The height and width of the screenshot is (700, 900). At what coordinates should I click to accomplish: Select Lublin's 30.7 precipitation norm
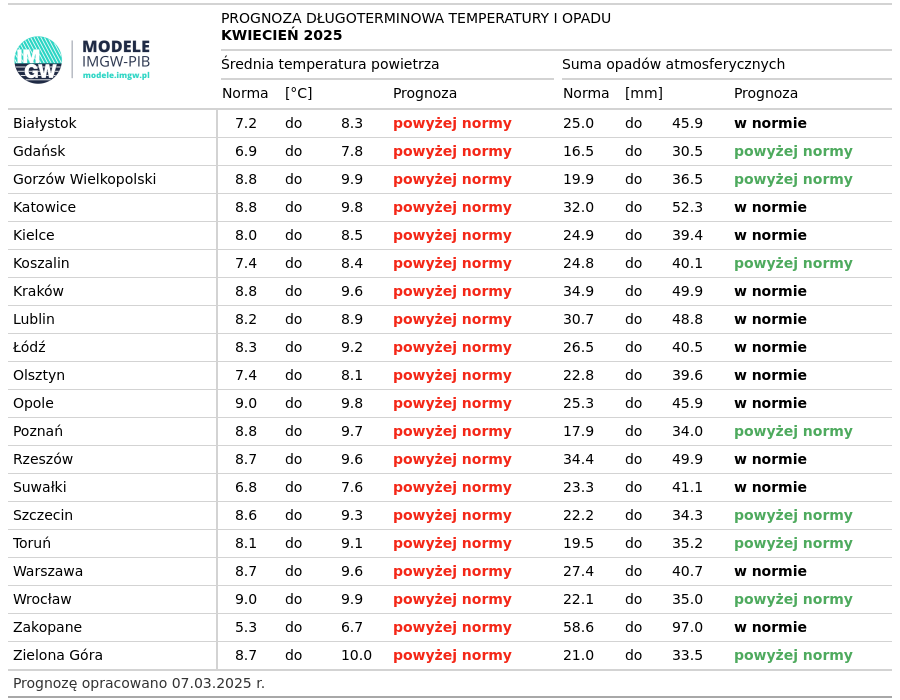tap(579, 319)
